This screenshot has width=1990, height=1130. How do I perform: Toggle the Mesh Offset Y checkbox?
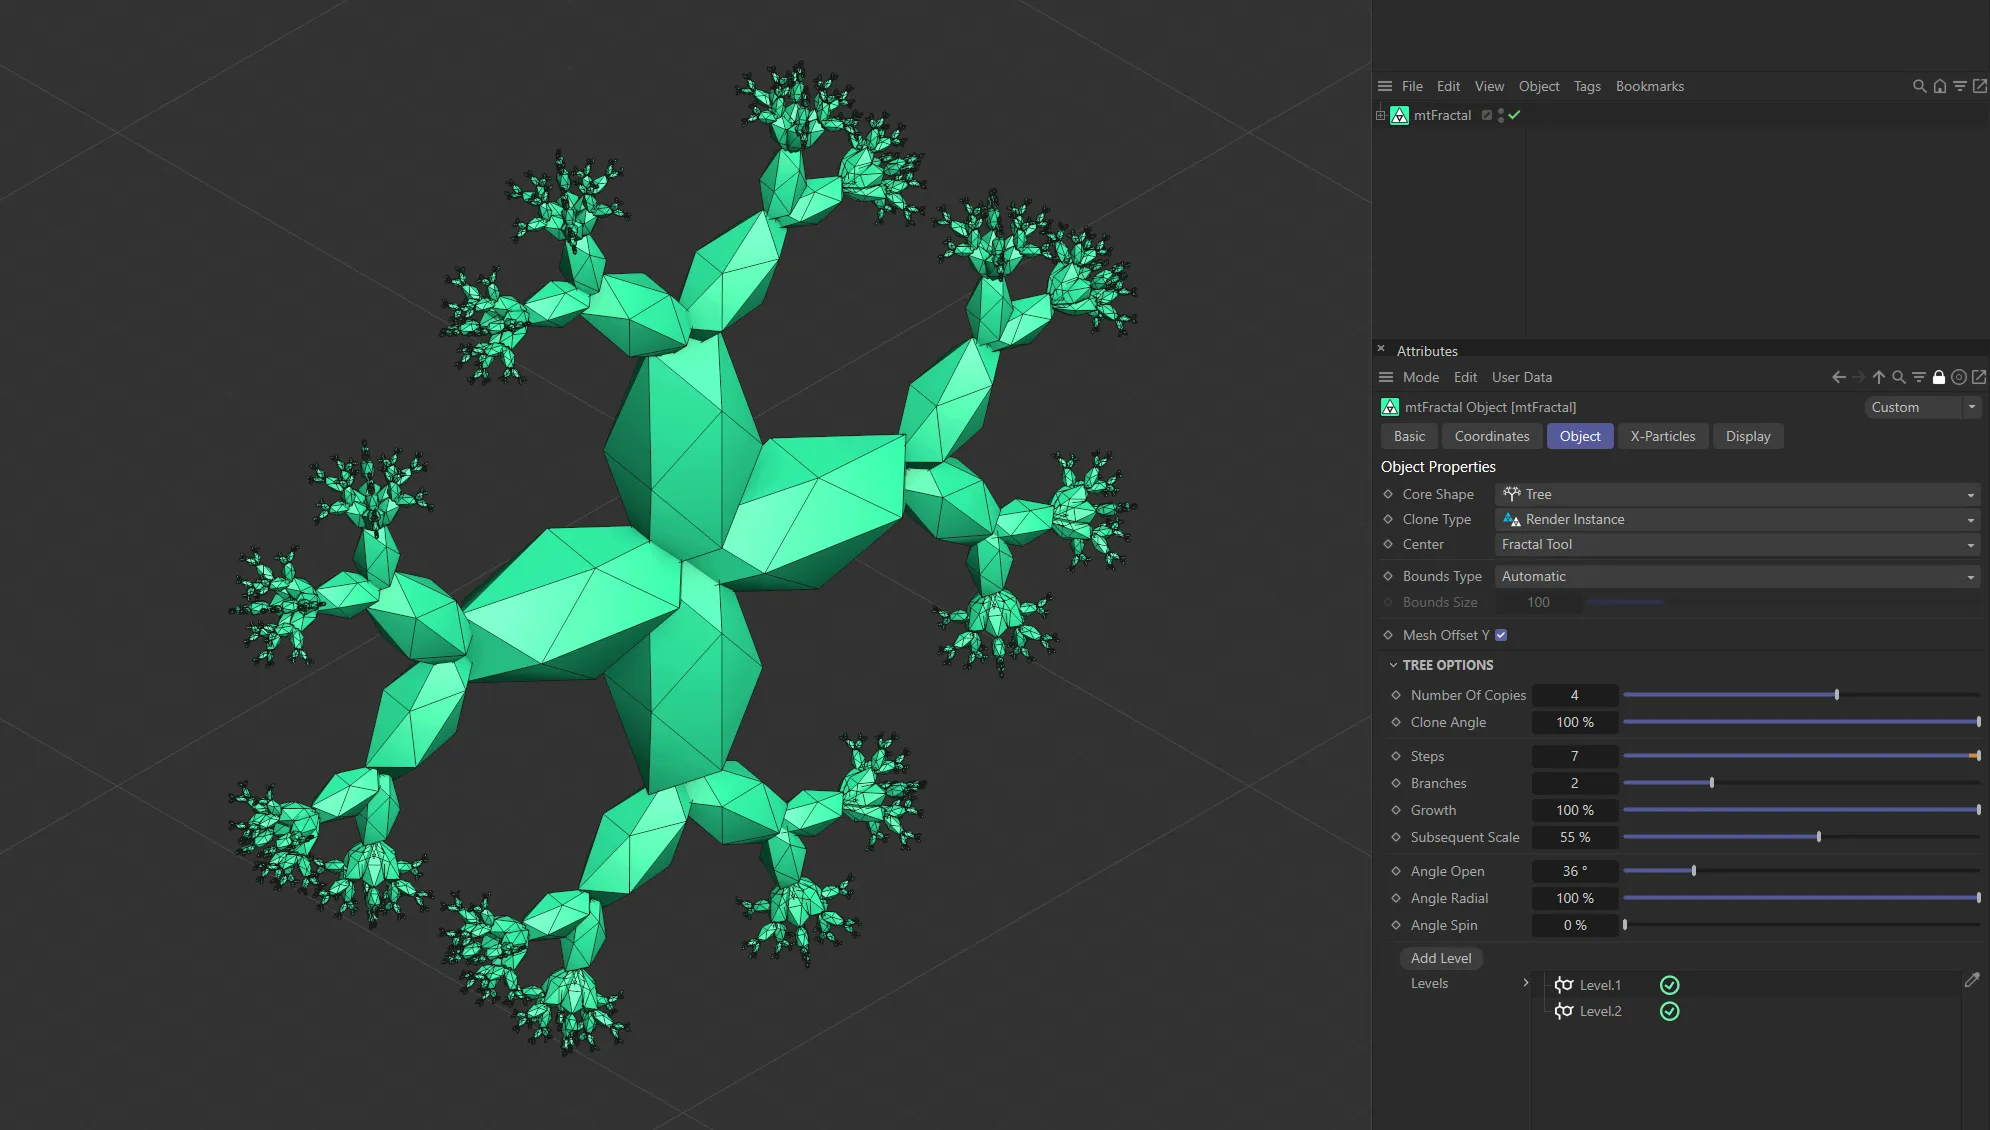(x=1500, y=634)
